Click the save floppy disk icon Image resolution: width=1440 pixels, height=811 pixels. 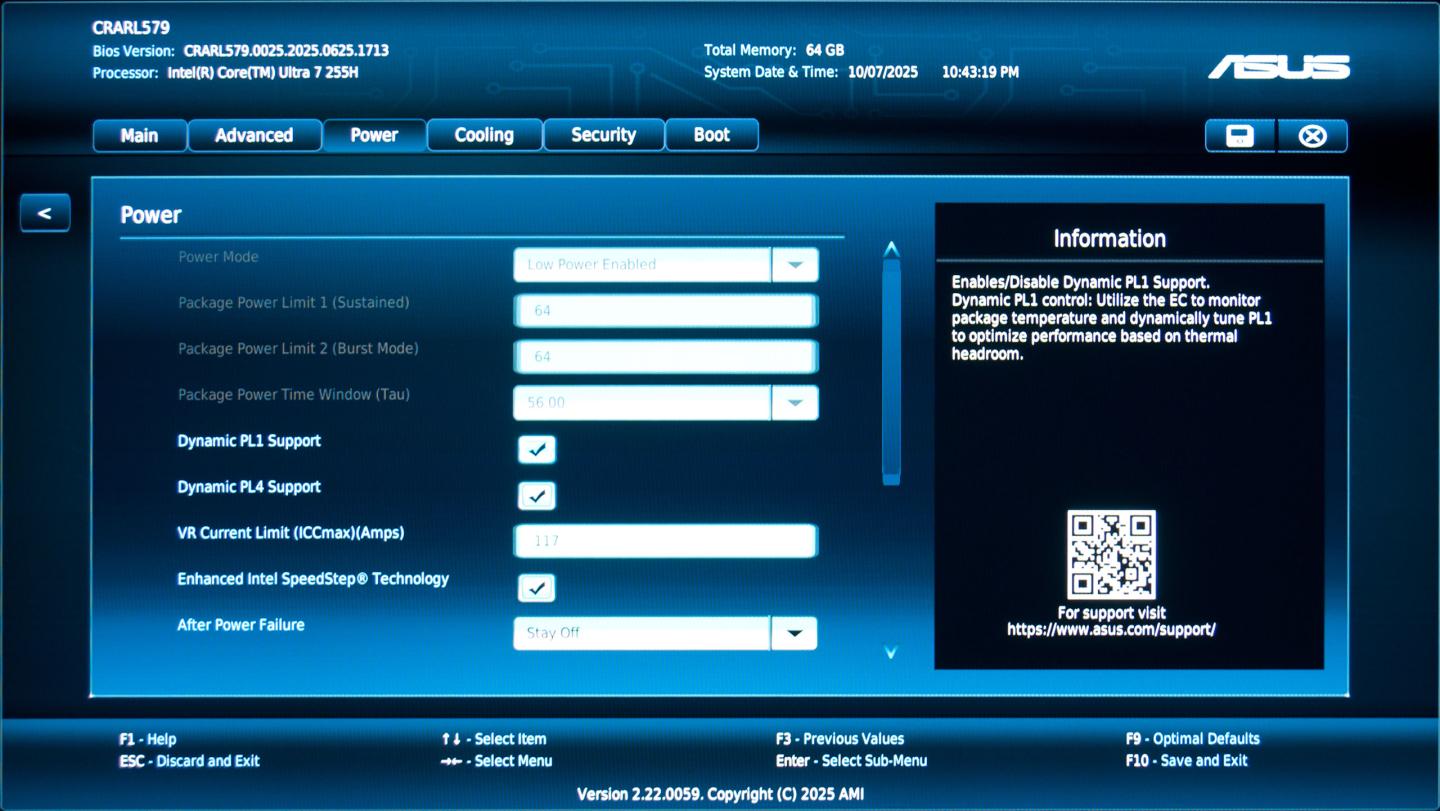[1240, 136]
